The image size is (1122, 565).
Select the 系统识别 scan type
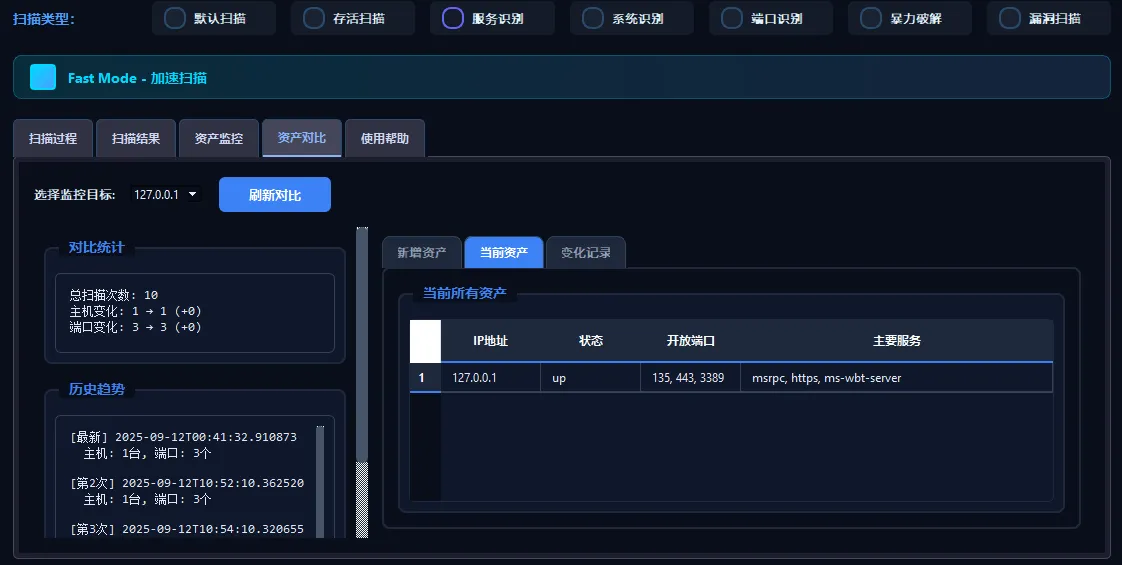593,18
